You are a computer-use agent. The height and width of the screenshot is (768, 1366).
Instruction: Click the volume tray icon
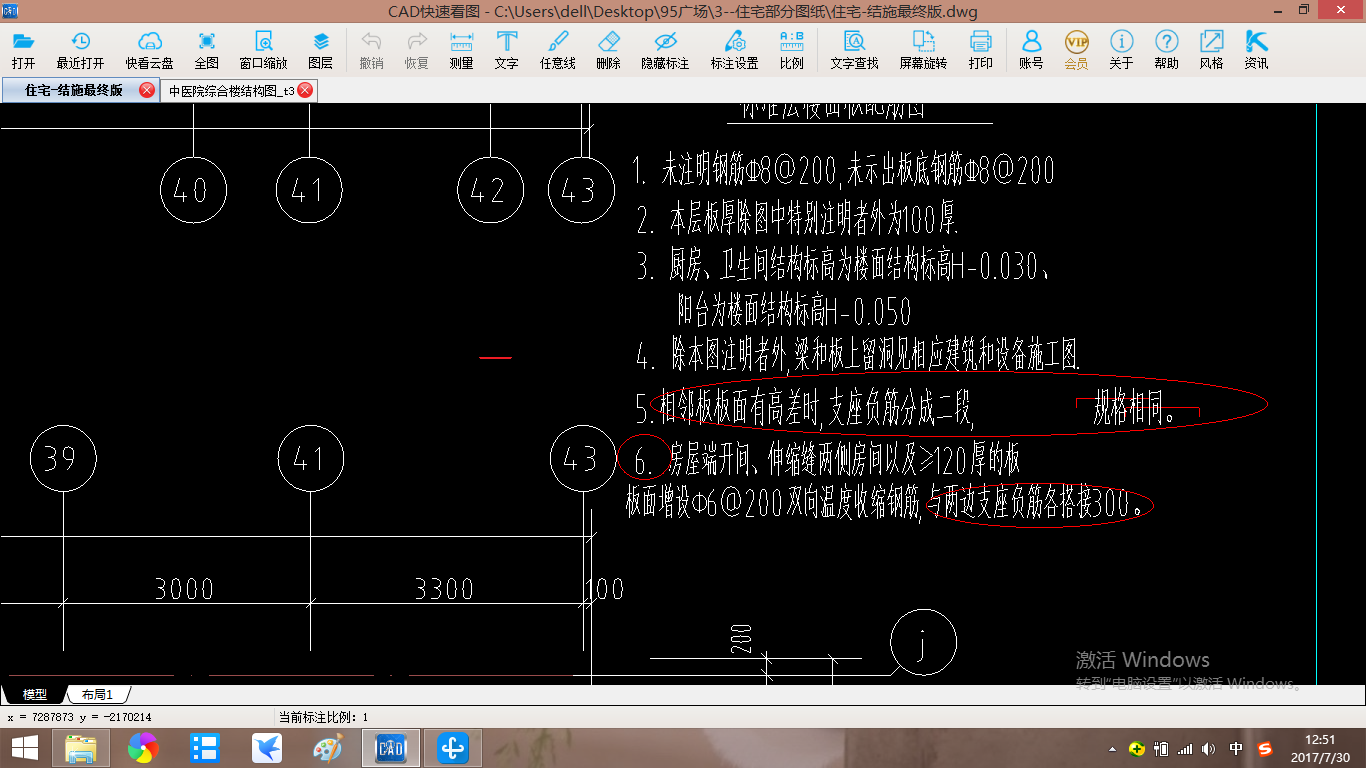(1208, 748)
